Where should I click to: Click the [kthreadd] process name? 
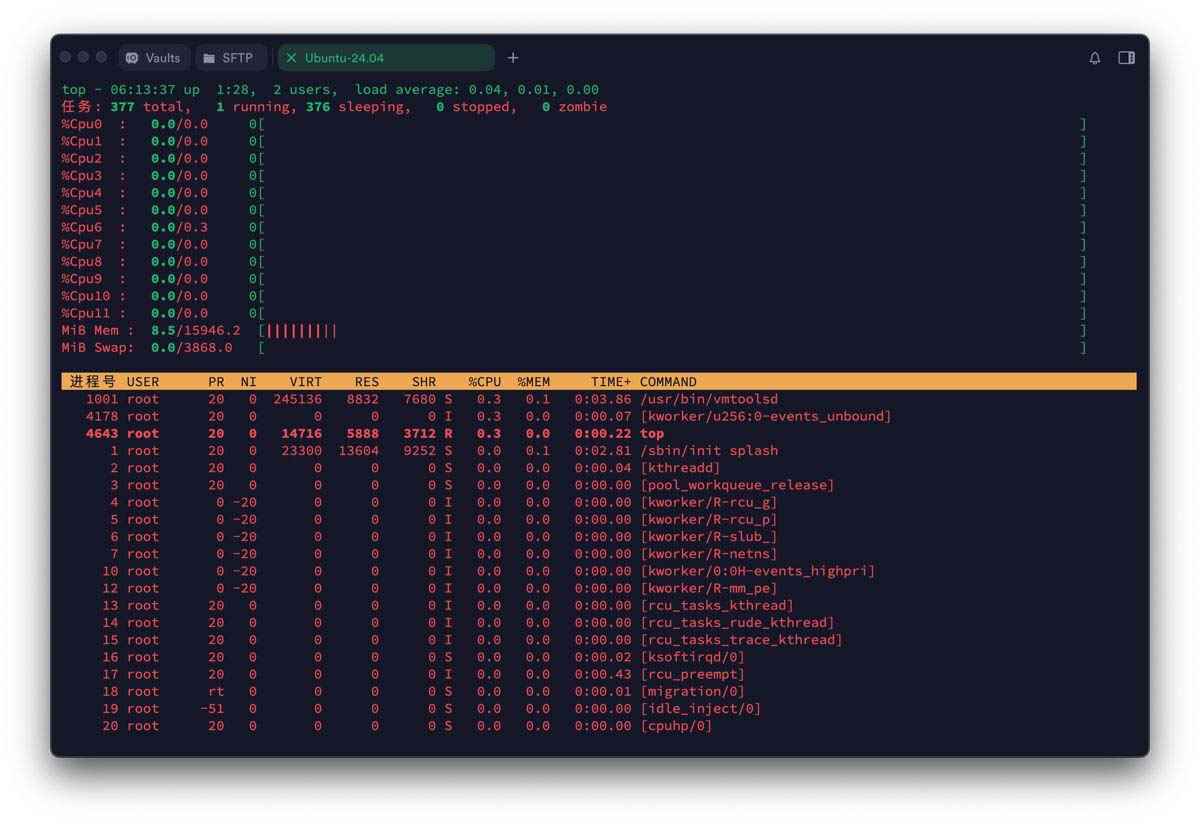click(680, 468)
